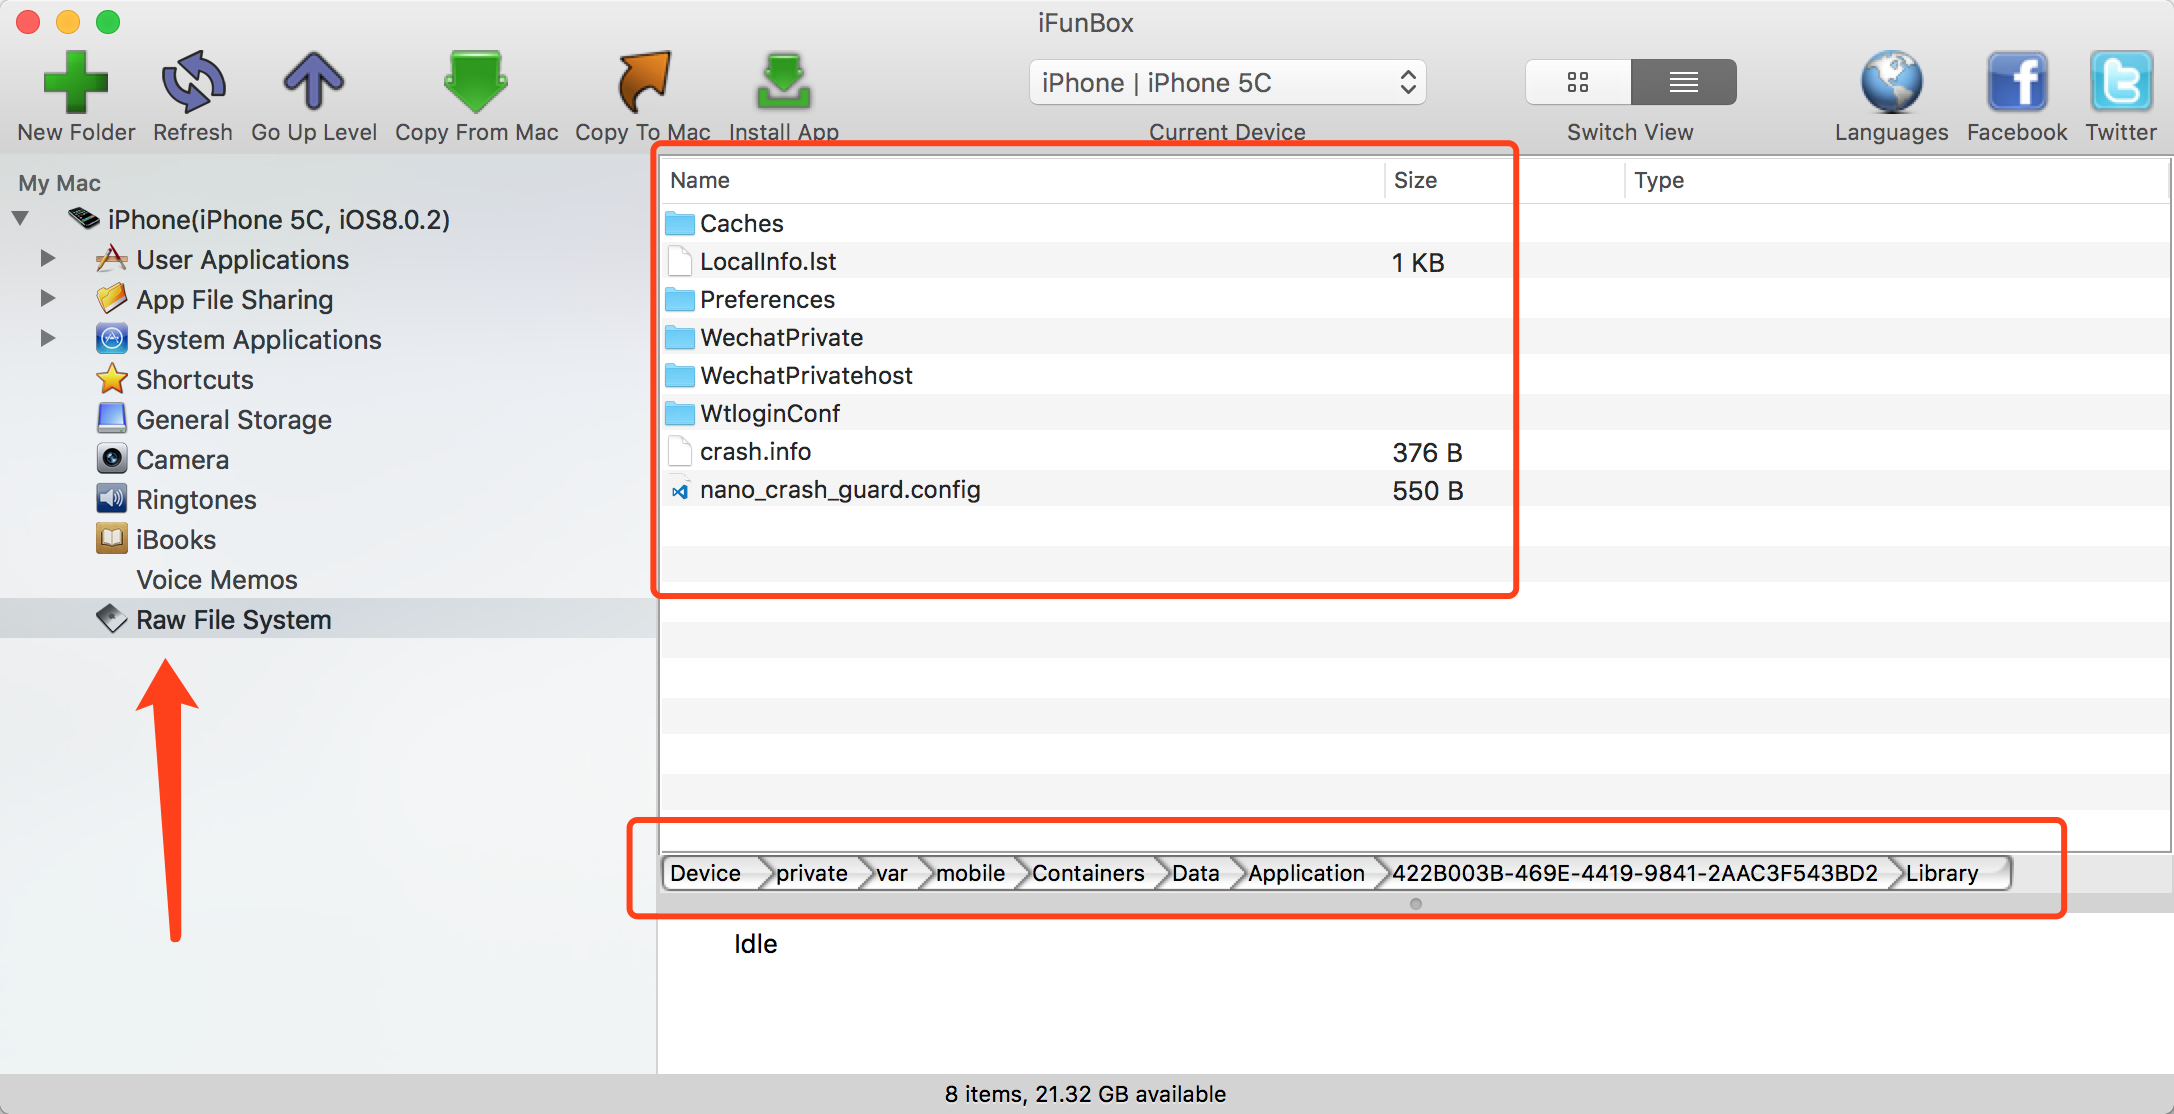
Task: Open the Twitter icon
Action: (2121, 82)
